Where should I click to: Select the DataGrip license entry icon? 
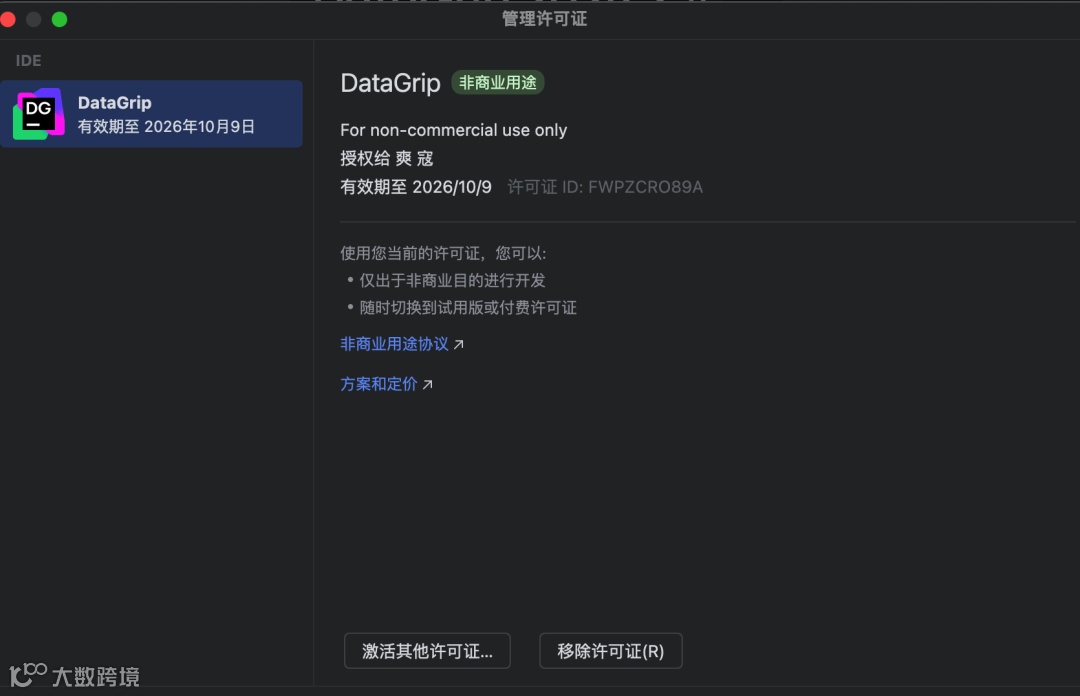pyautogui.click(x=39, y=114)
